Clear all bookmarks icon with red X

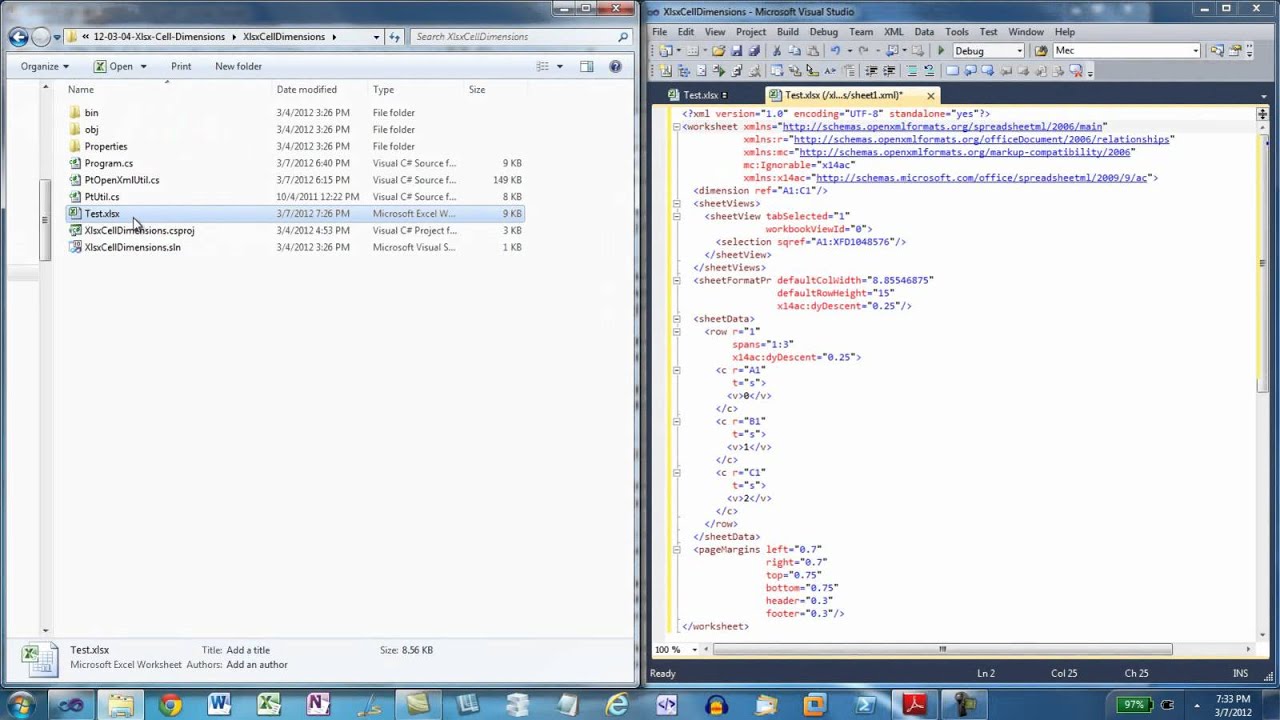pyautogui.click(x=1075, y=71)
